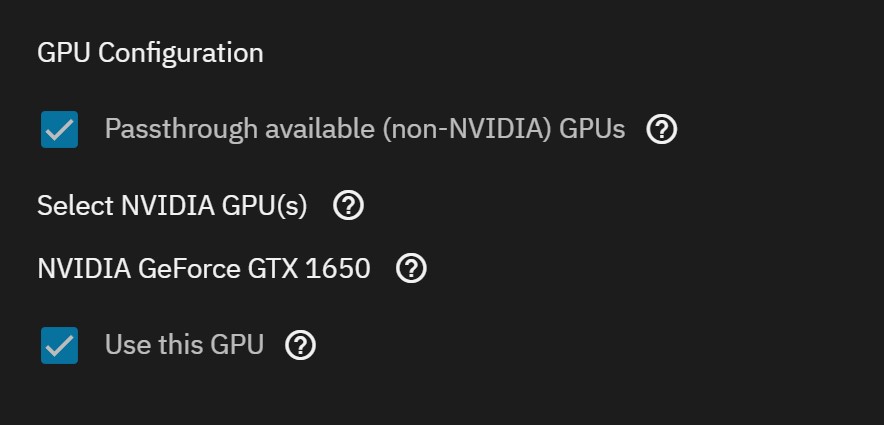The image size is (884, 425).
Task: Uncheck Passthrough available (non-NVIDIA) GPUs checkbox
Action: pyautogui.click(x=59, y=130)
